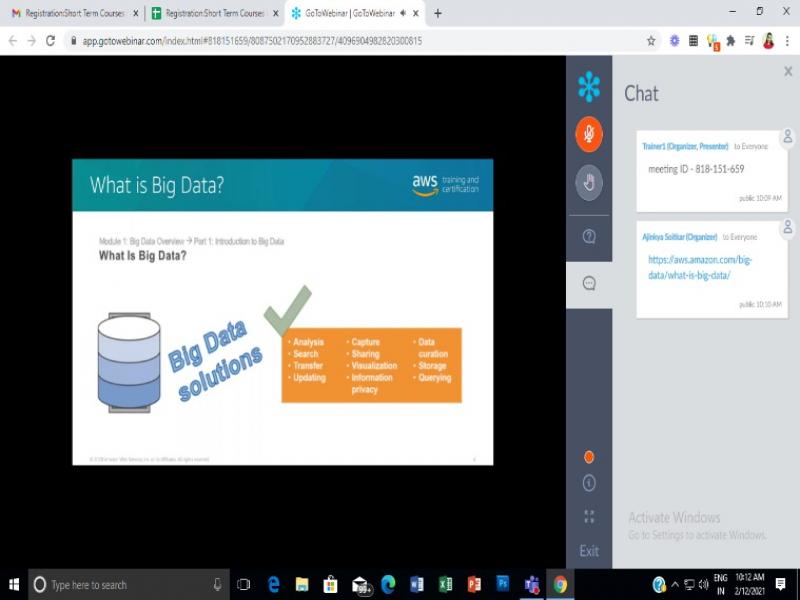This screenshot has height=600, width=800.
Task: Click the GoToWebinar snowflake logo
Action: 589,87
